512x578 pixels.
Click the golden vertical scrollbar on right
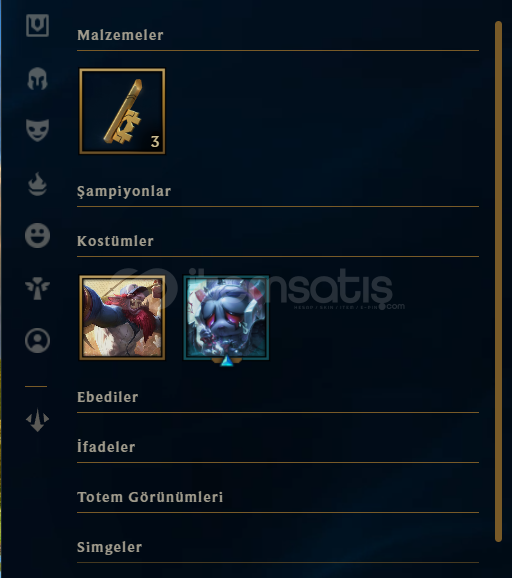coord(498,281)
